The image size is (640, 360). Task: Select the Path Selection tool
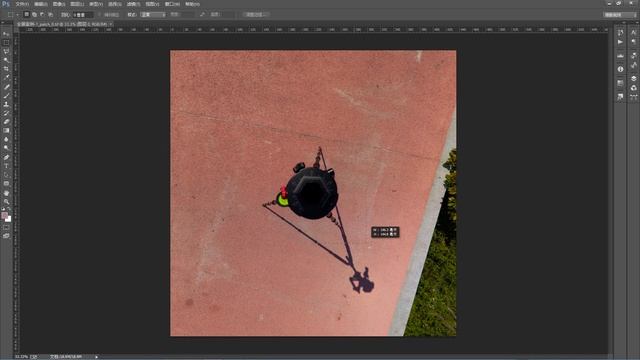(6, 174)
